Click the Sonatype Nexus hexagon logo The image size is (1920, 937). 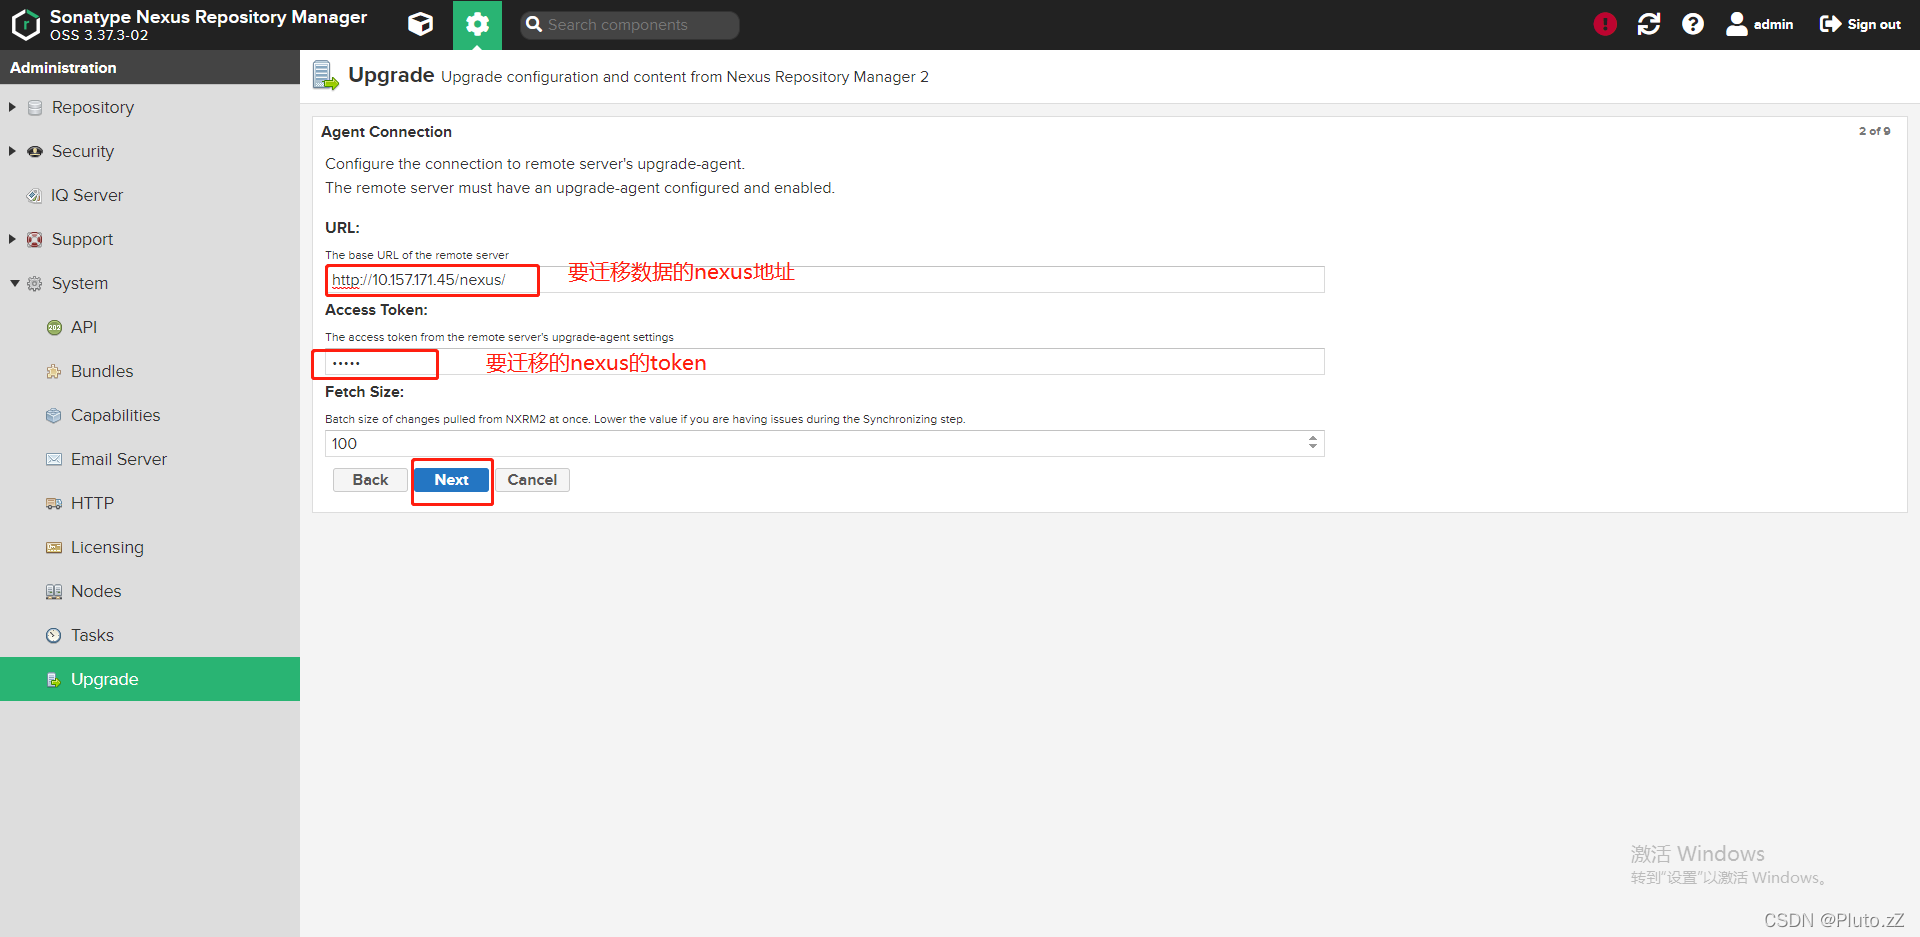25,25
